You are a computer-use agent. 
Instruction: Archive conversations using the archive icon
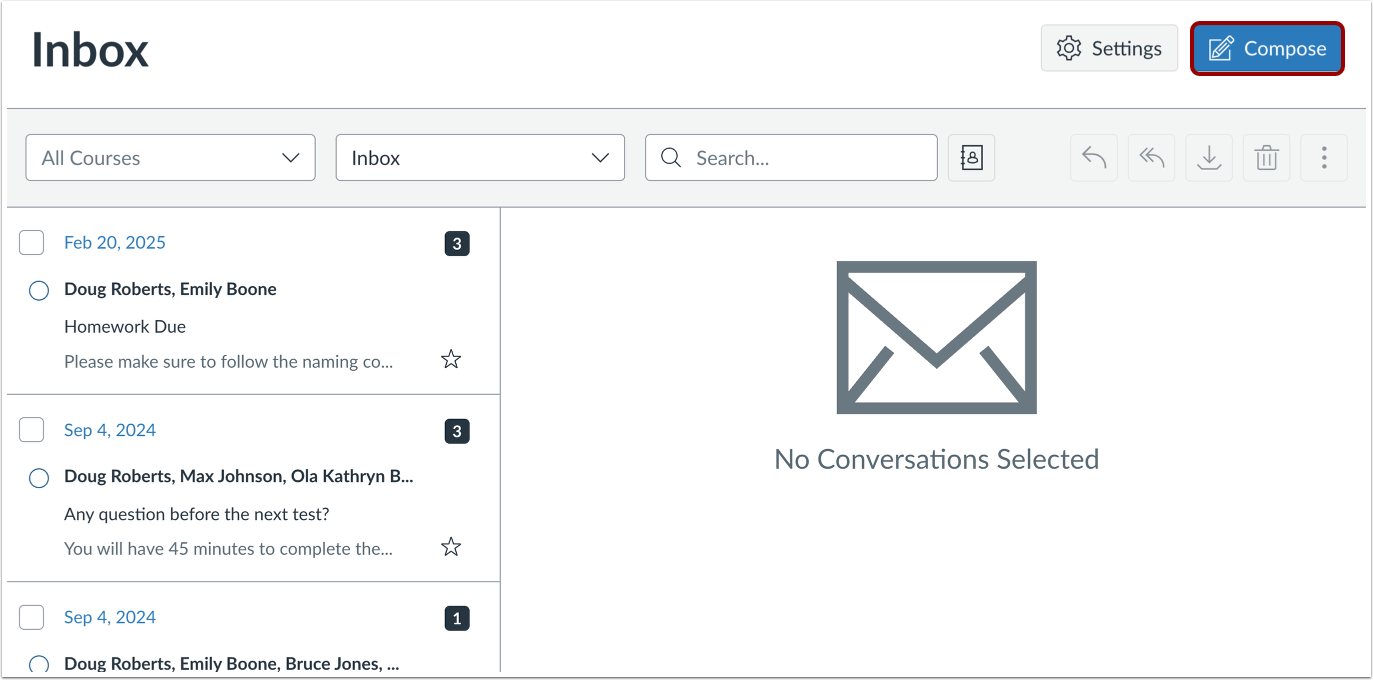[1208, 157]
